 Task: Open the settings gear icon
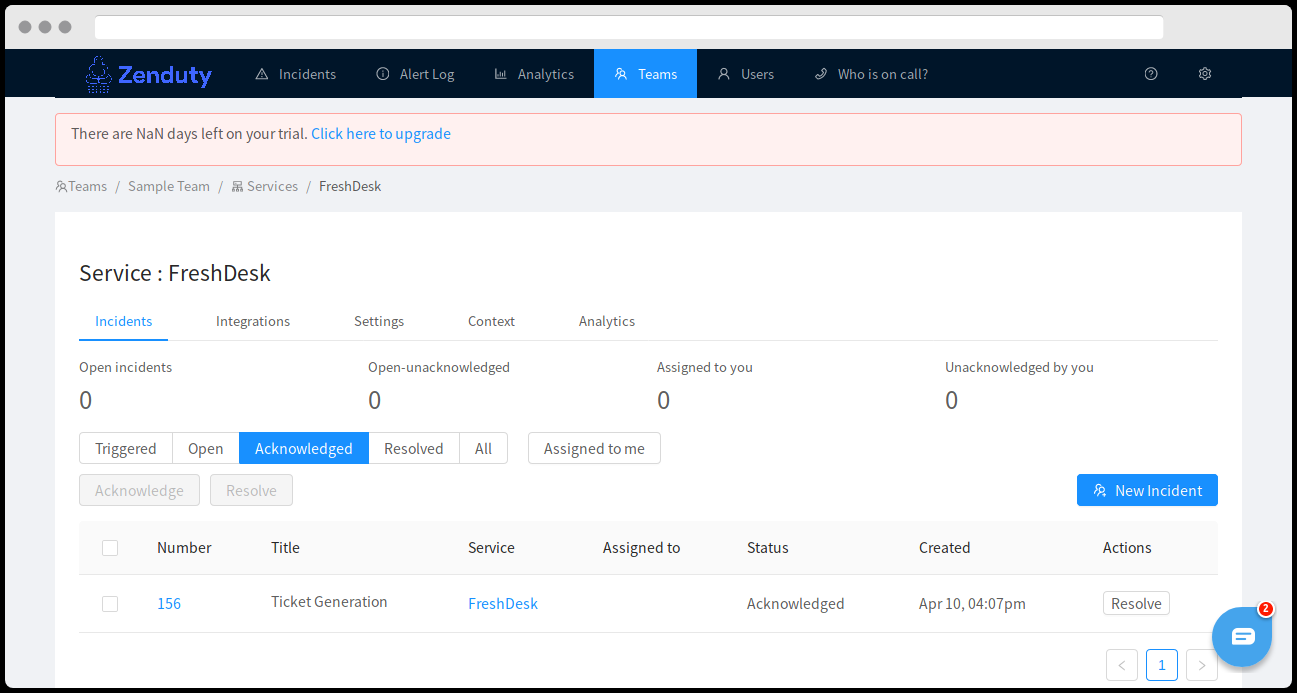point(1205,74)
